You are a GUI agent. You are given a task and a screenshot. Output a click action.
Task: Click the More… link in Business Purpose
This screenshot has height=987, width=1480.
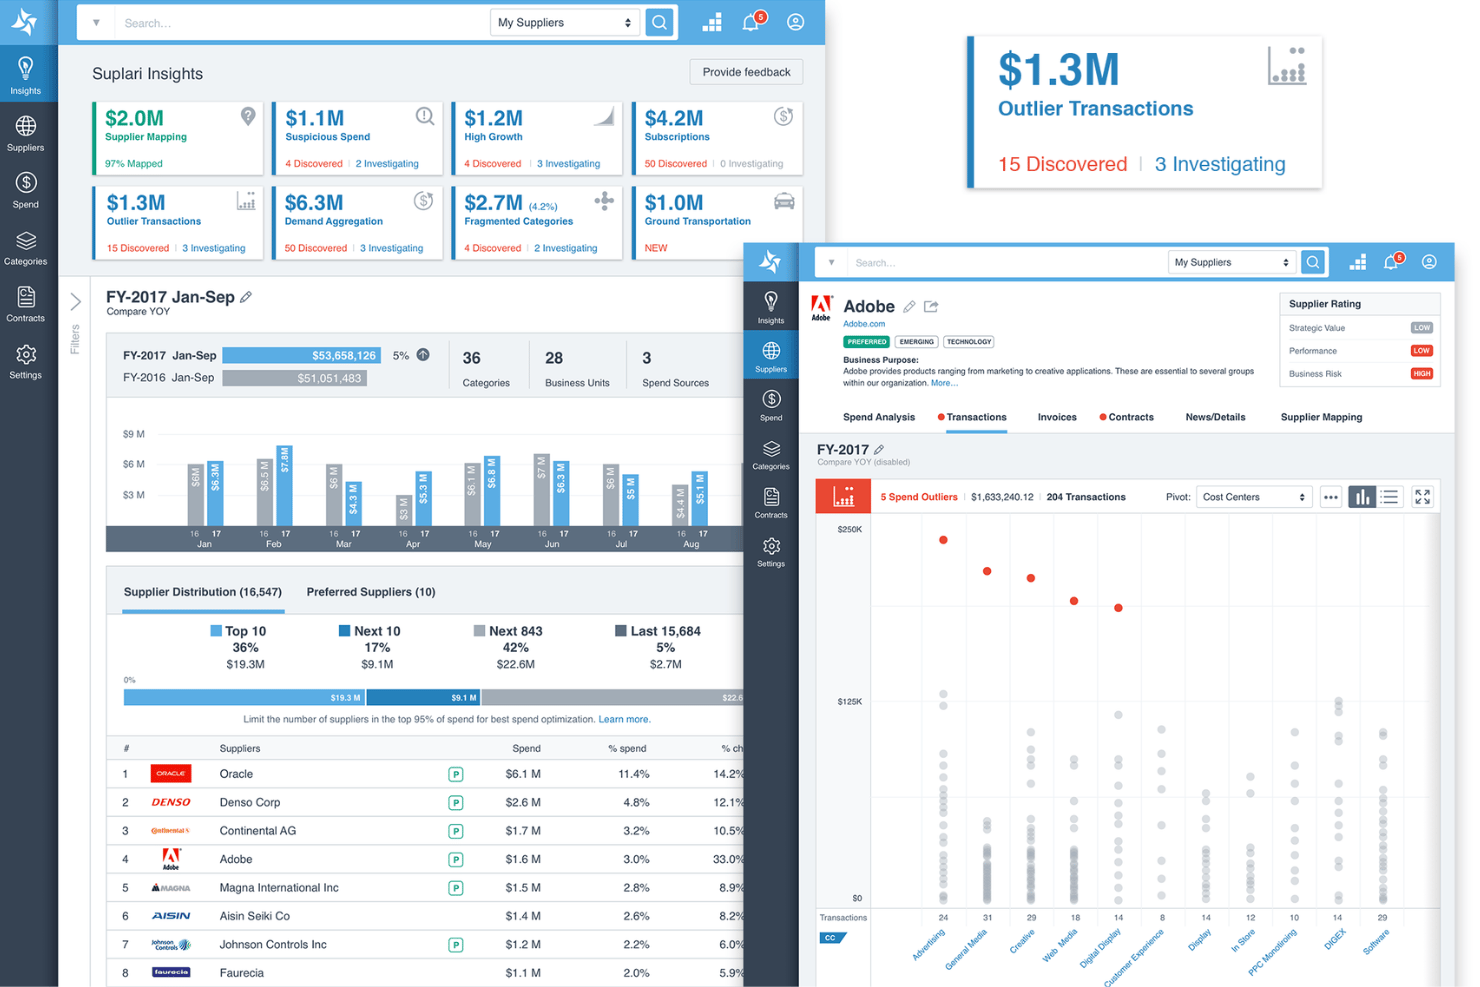(944, 383)
